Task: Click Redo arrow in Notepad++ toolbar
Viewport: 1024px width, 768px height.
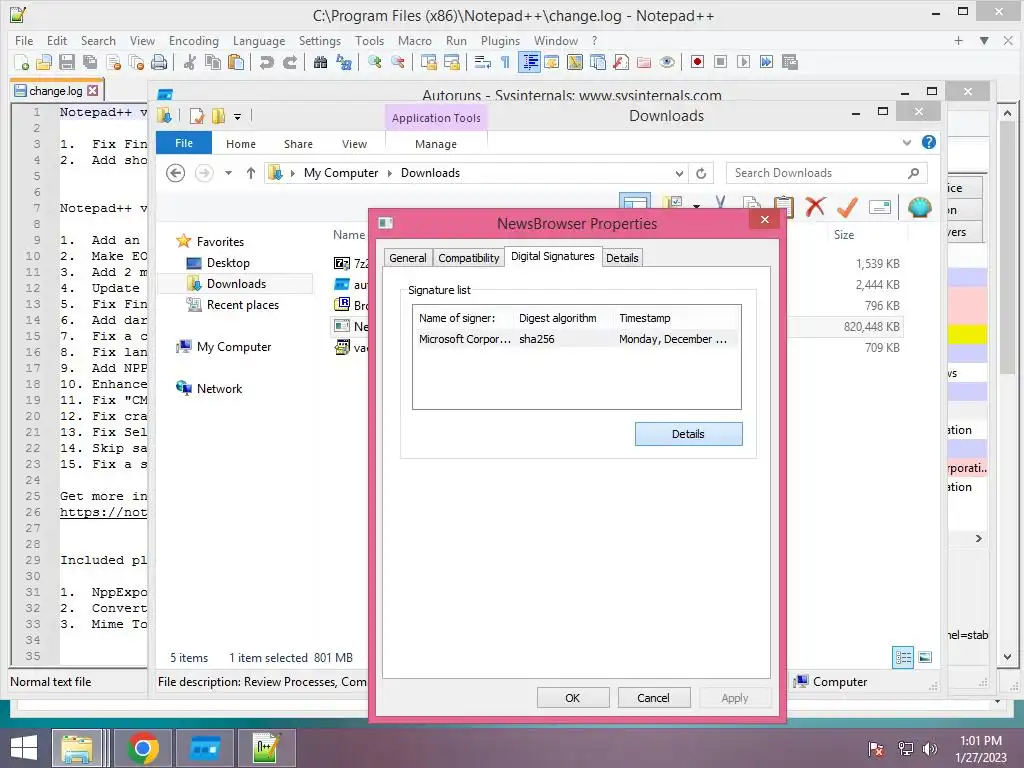Action: [290, 62]
